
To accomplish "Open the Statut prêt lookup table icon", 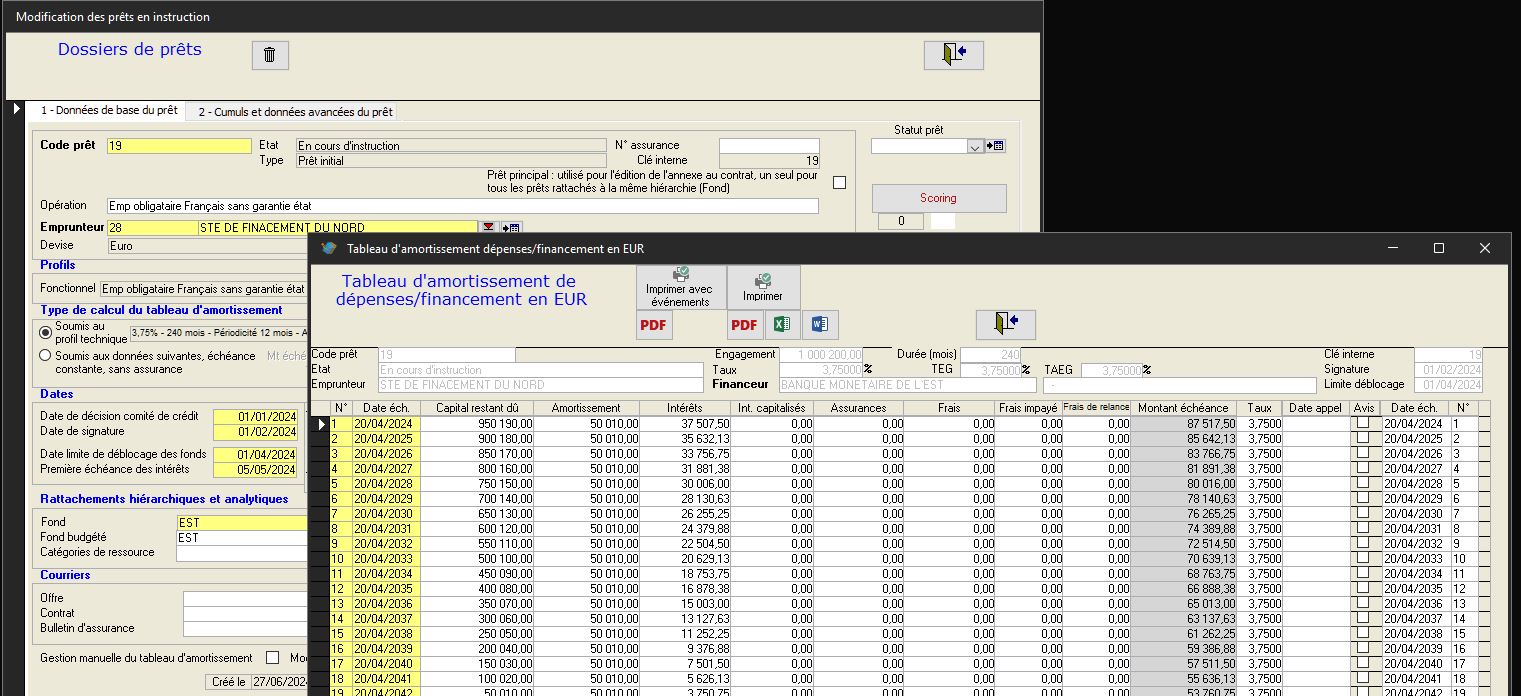I will tap(995, 146).
